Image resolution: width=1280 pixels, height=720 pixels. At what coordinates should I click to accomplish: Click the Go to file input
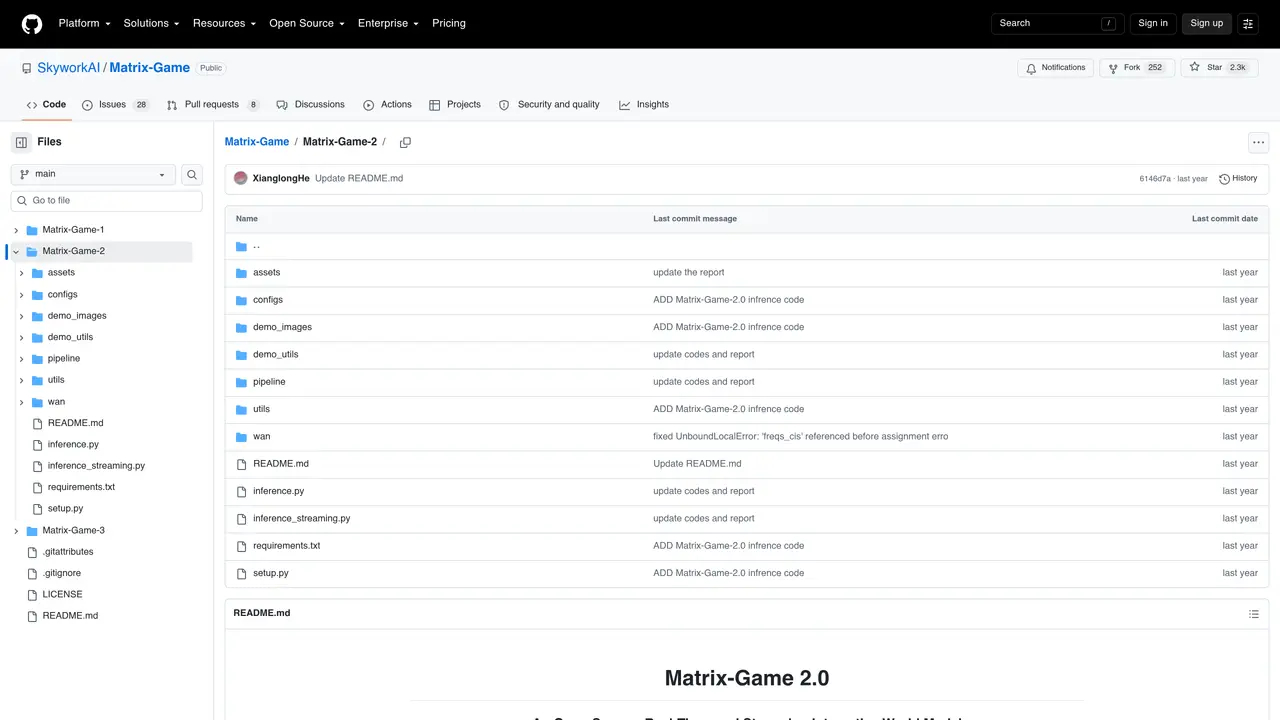pyautogui.click(x=107, y=201)
